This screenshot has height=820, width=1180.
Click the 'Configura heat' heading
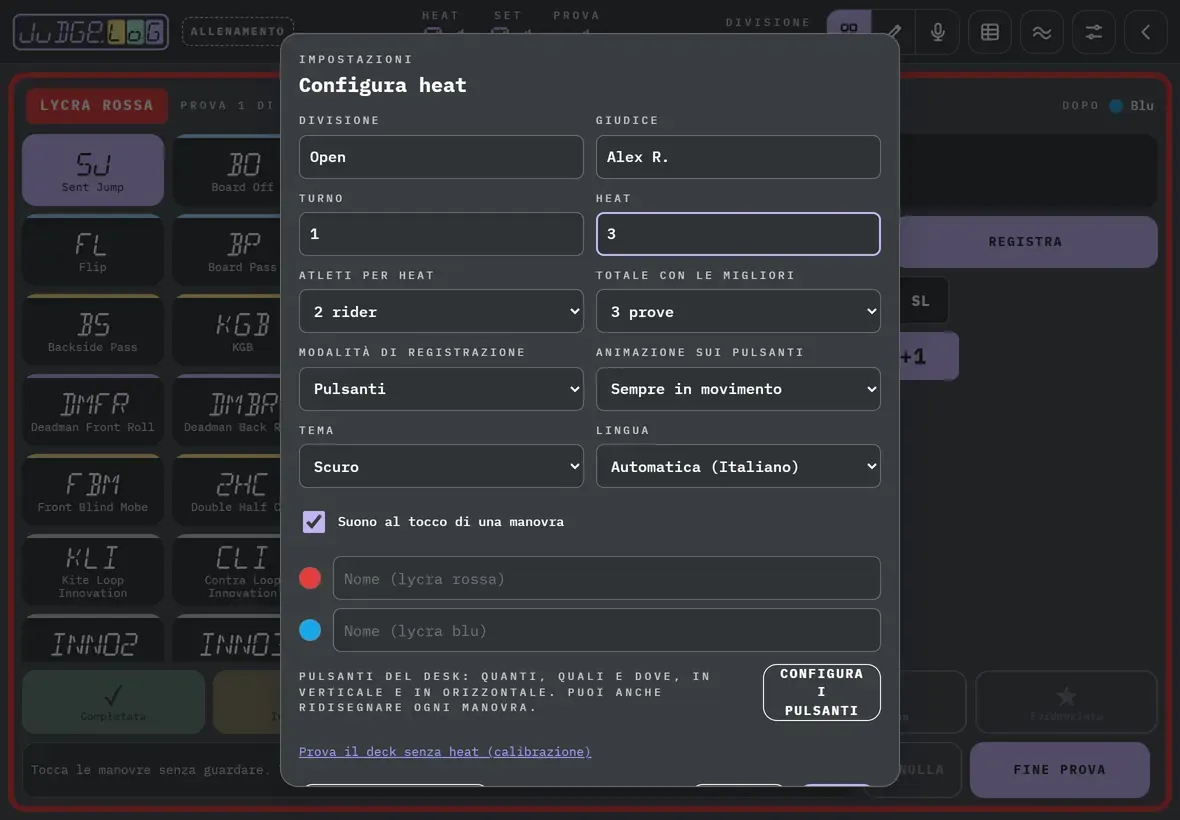click(382, 85)
